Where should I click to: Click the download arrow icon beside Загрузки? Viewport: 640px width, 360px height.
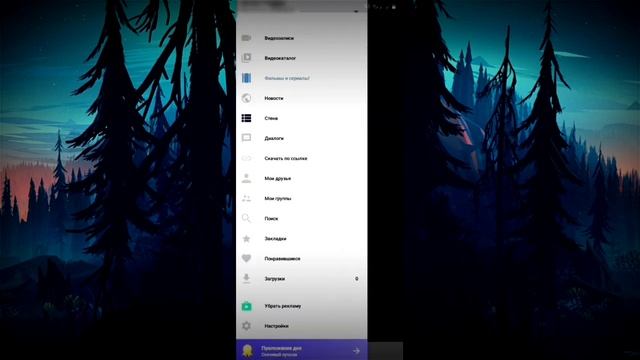(246, 278)
